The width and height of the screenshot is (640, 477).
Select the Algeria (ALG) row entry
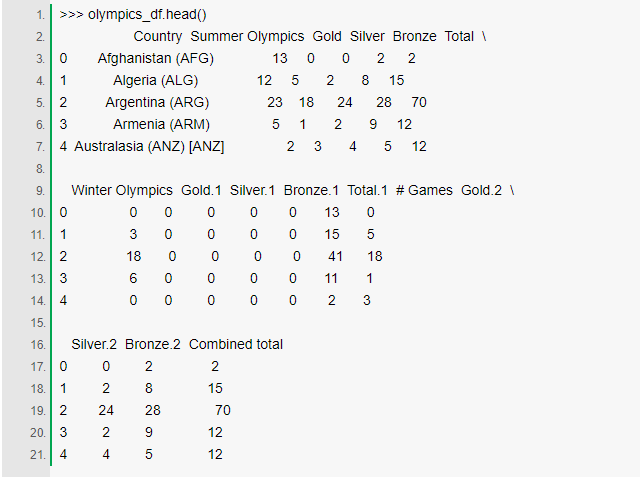point(156,80)
